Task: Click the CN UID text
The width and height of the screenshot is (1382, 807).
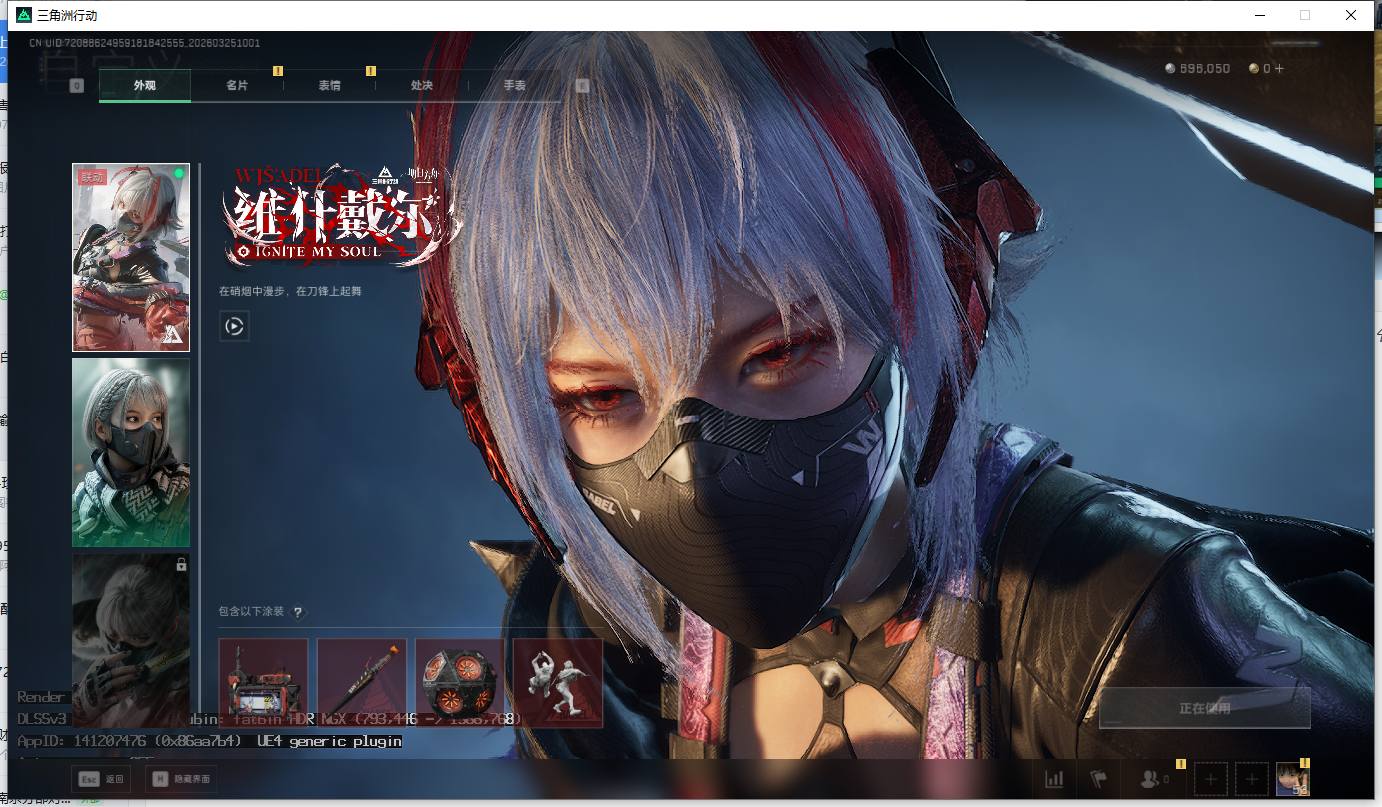Action: (x=144, y=43)
